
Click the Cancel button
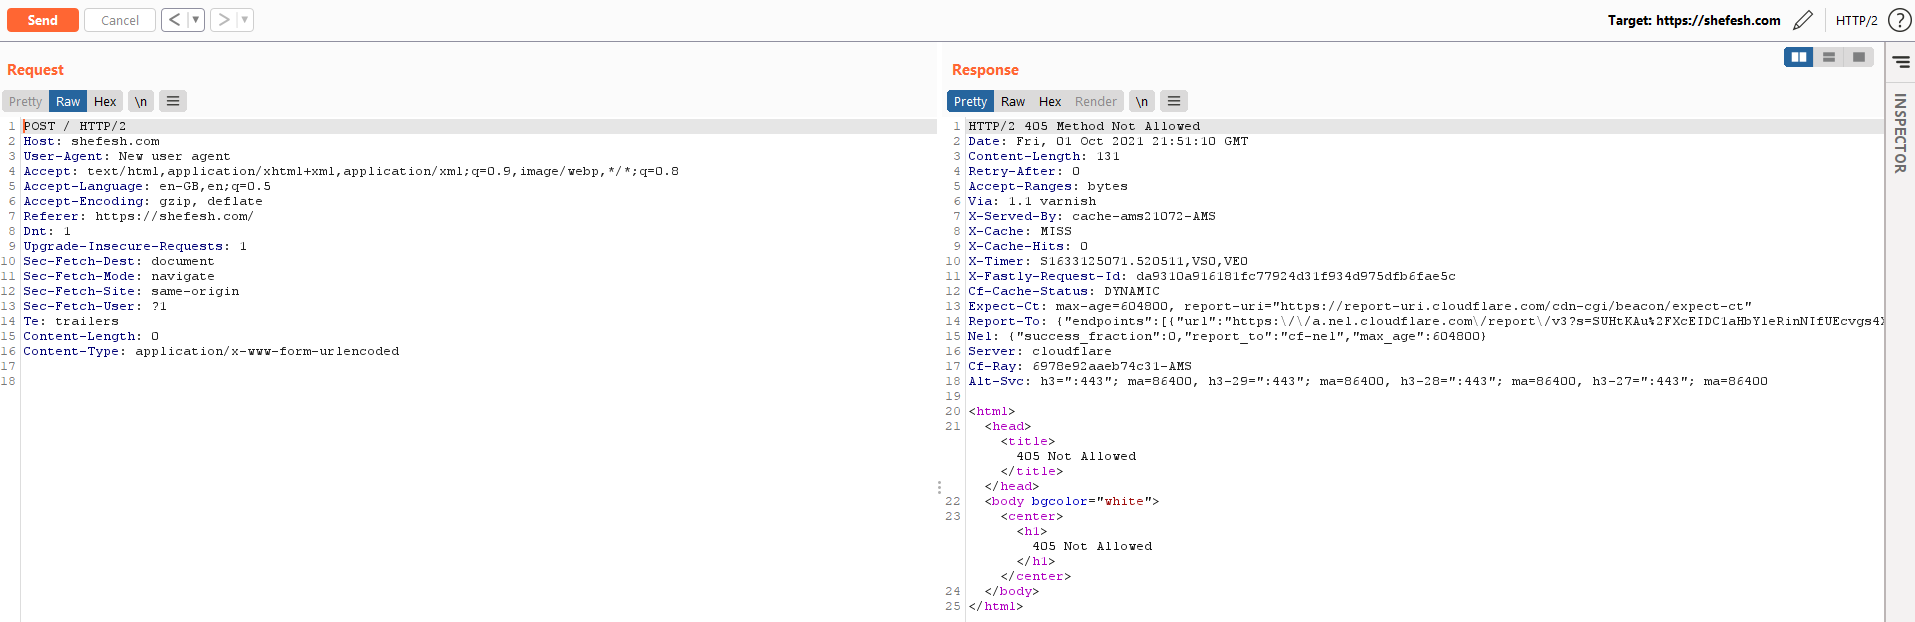click(x=120, y=20)
